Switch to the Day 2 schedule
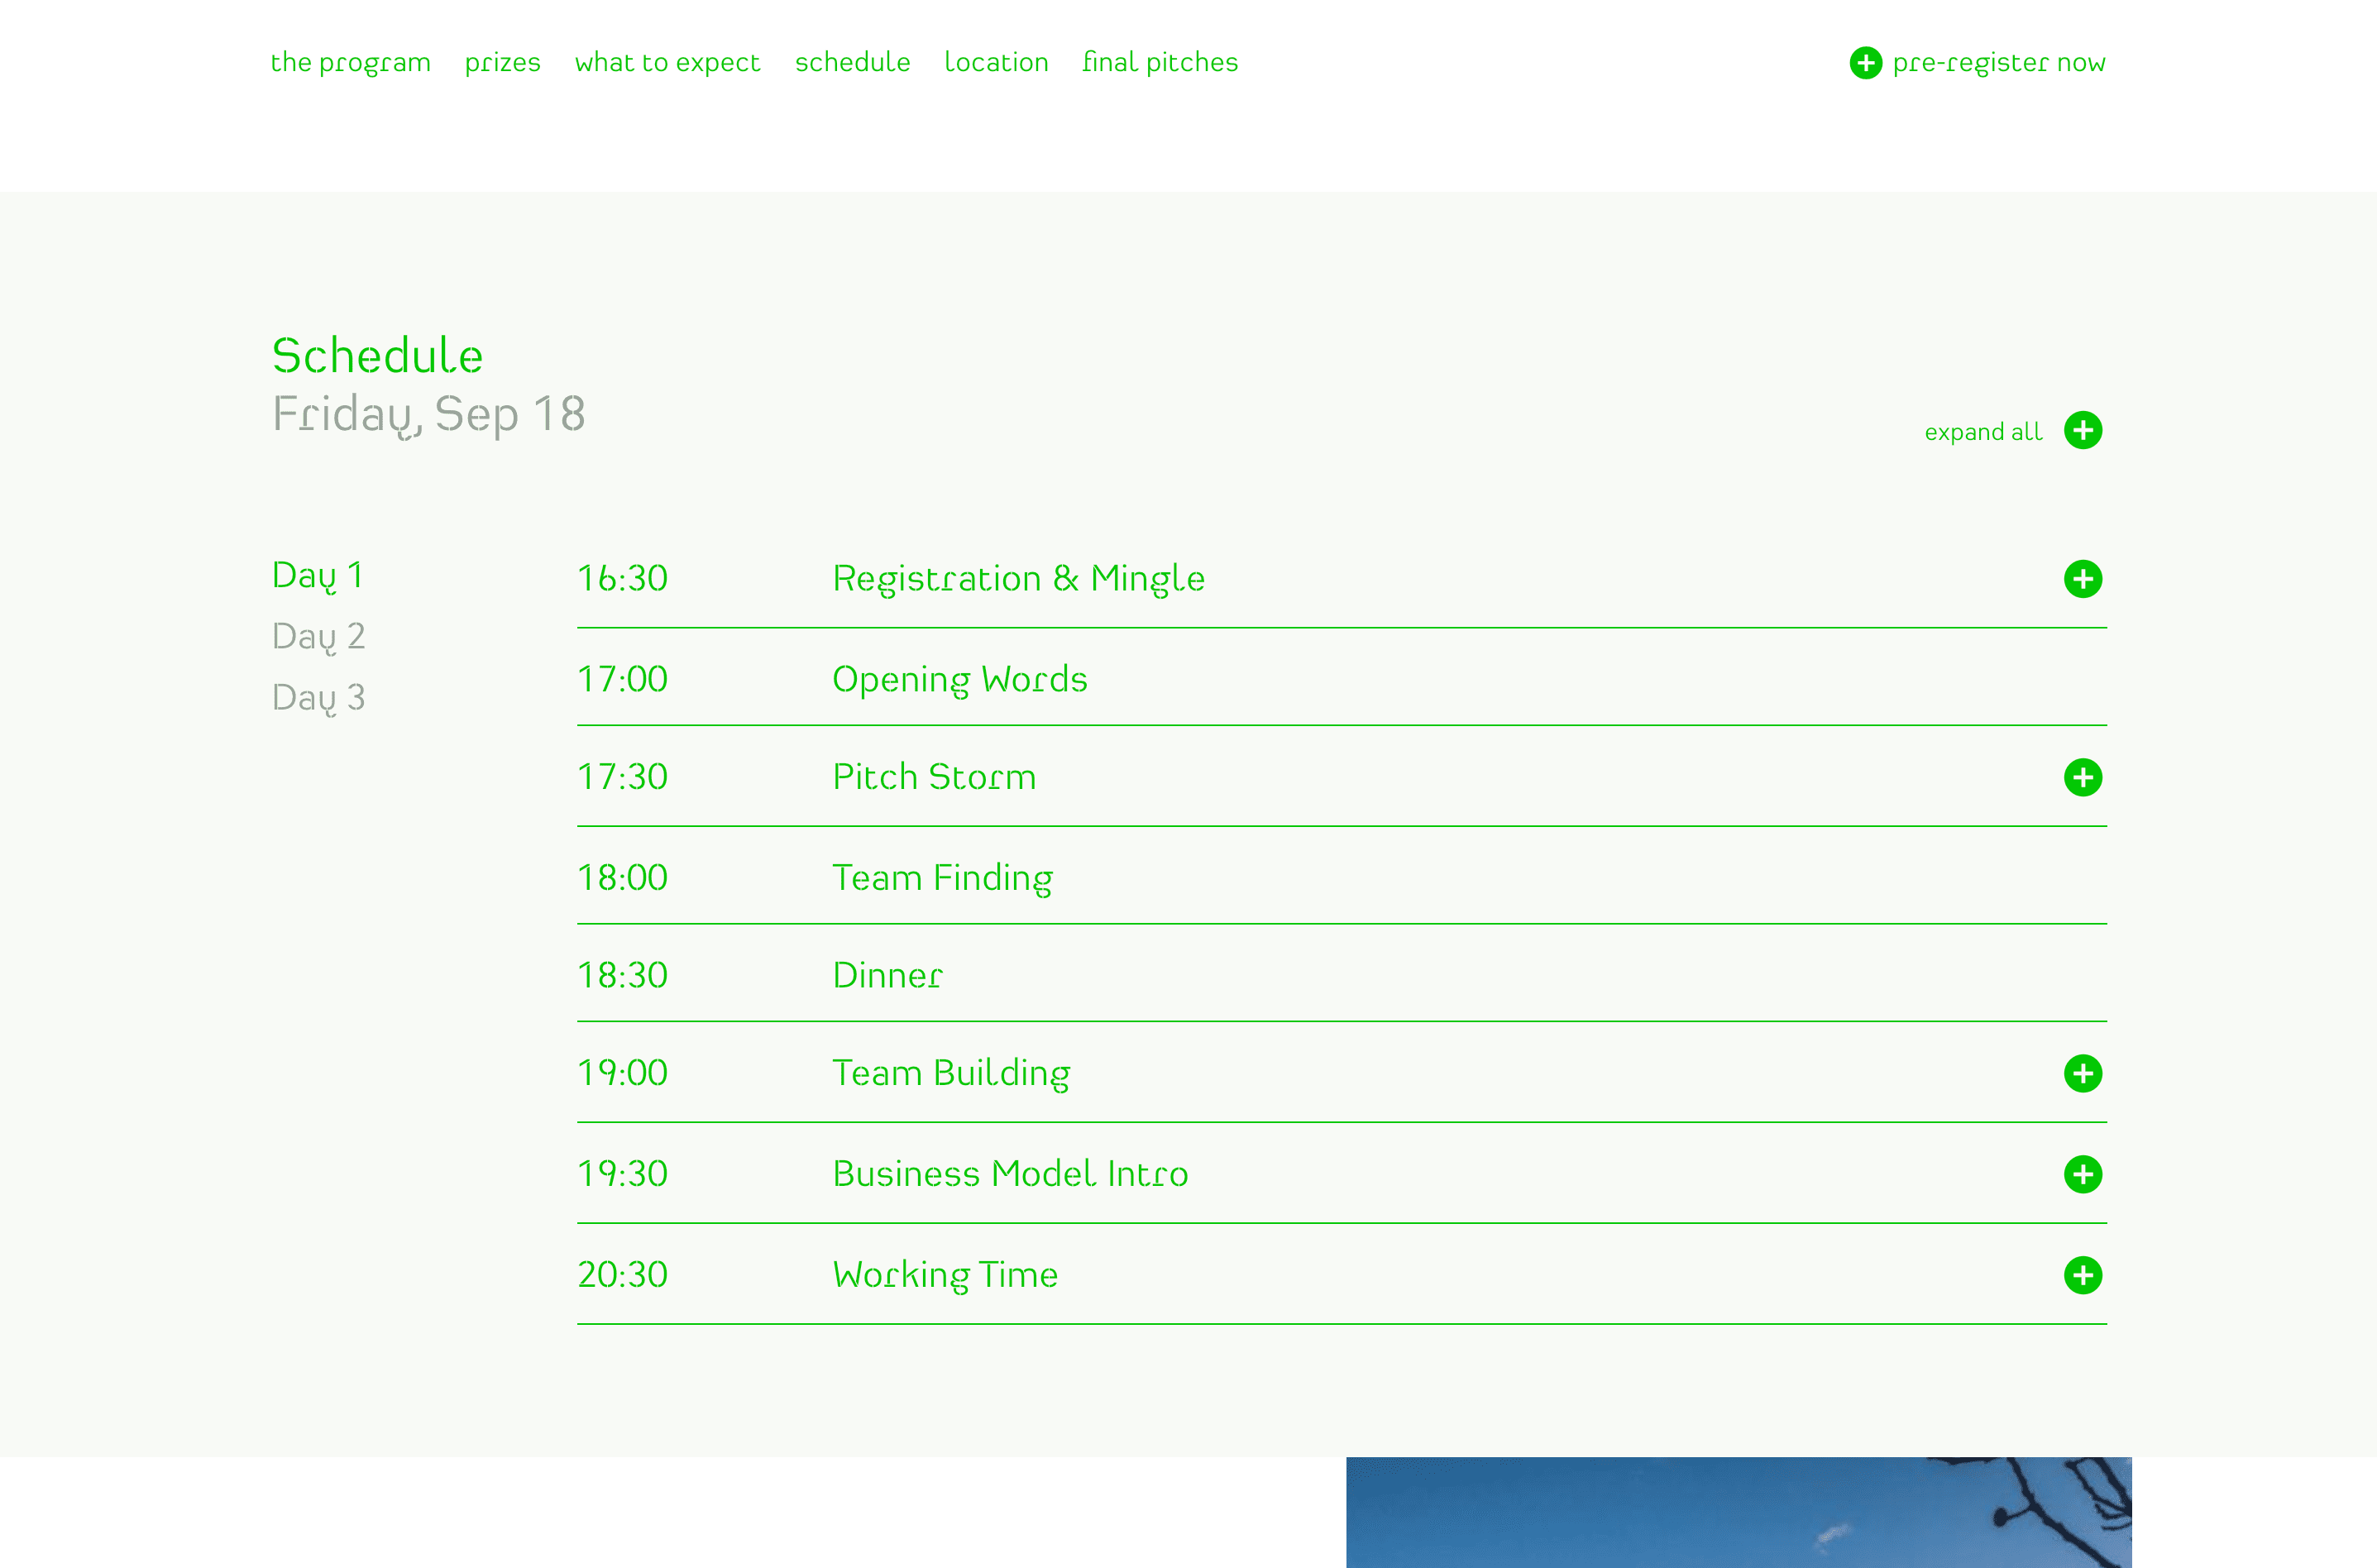2377x1568 pixels. [x=318, y=637]
